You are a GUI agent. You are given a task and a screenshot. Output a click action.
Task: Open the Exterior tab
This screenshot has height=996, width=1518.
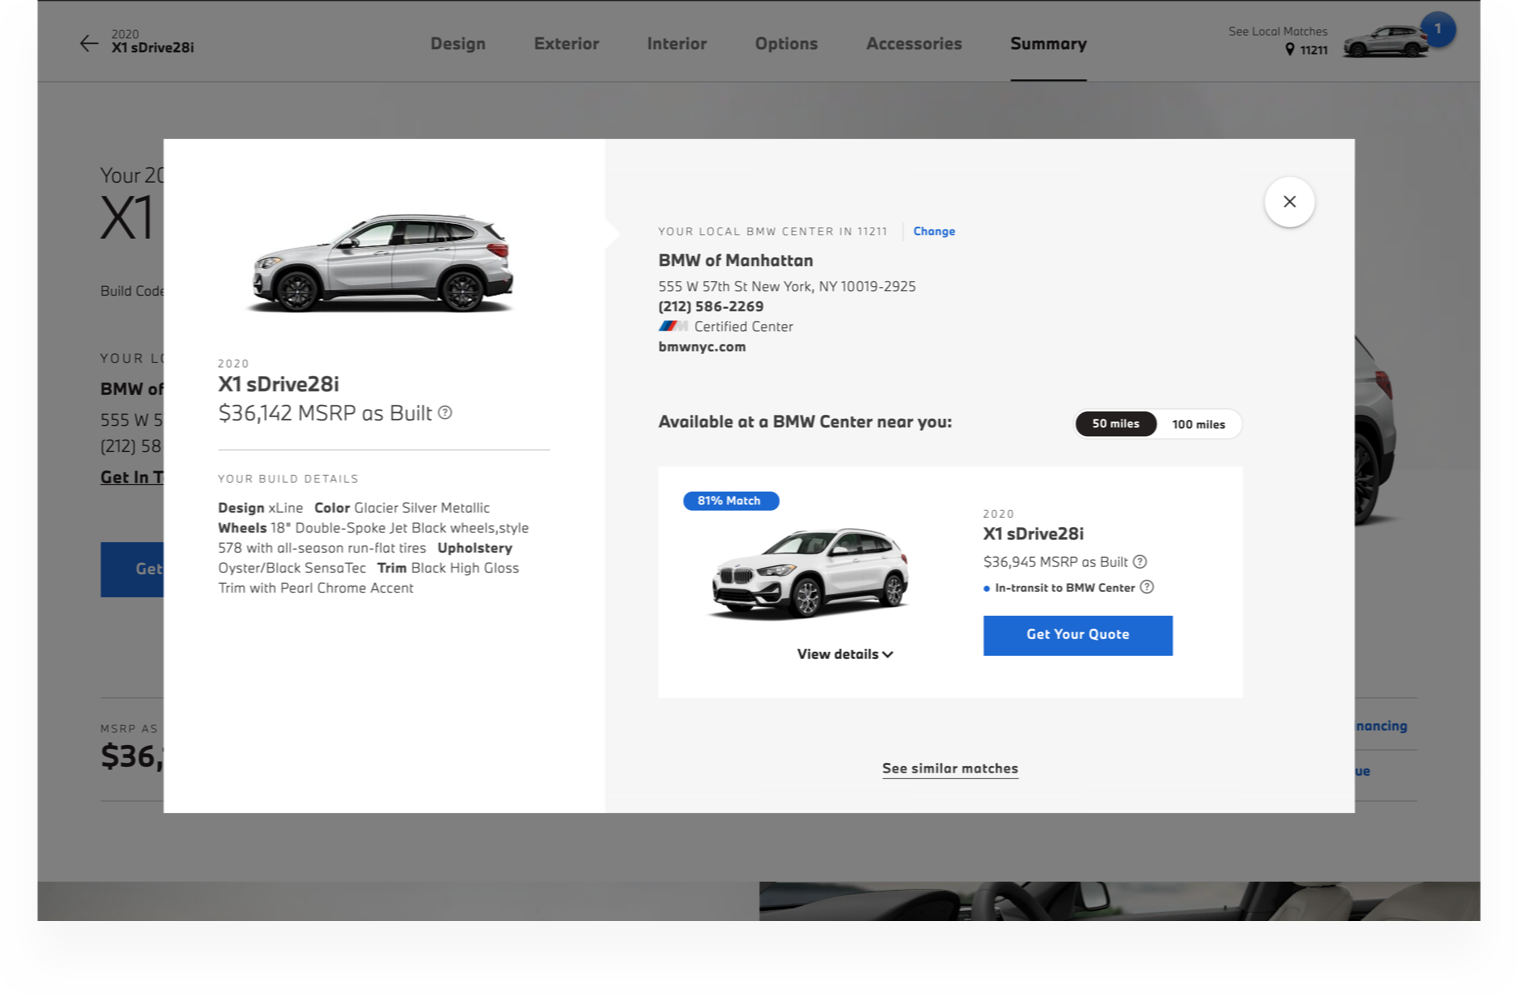point(566,44)
